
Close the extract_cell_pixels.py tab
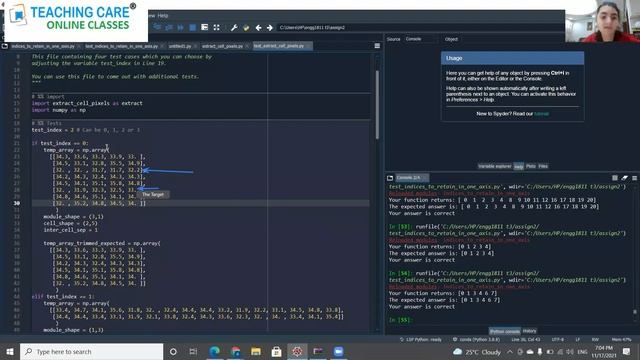[x=247, y=46]
